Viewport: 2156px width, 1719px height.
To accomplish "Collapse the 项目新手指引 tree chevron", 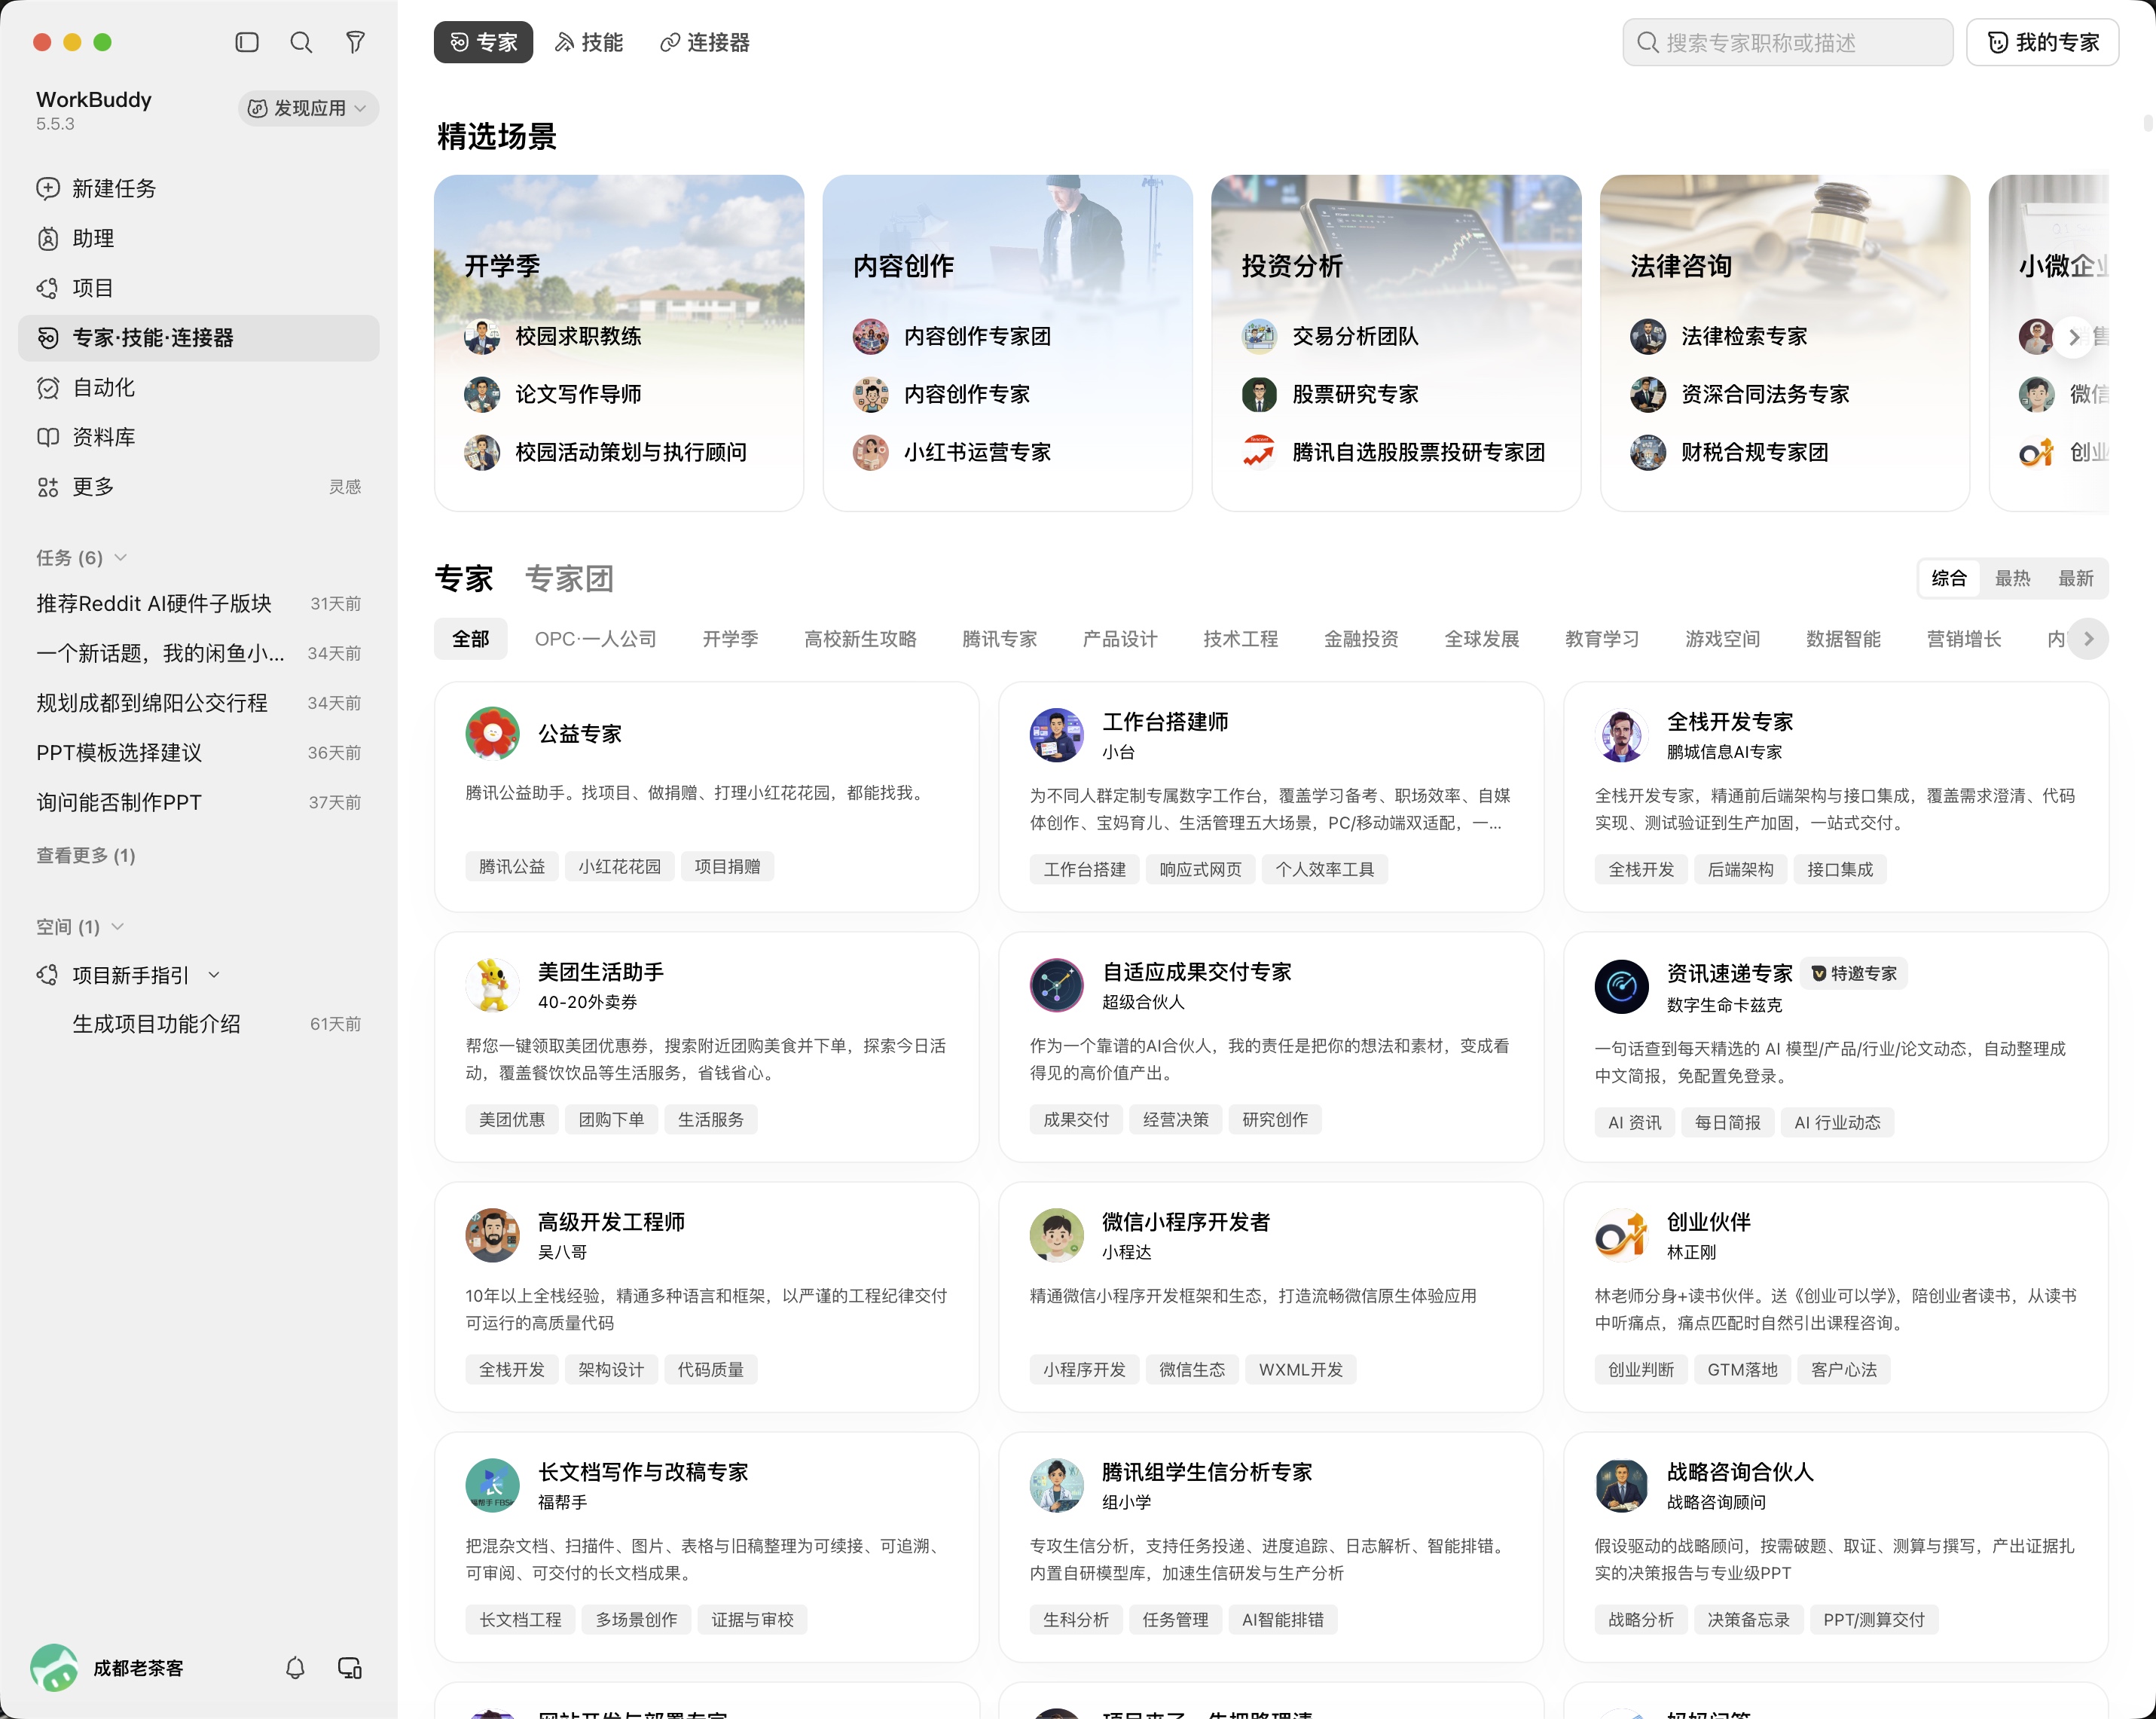I will [x=214, y=975].
